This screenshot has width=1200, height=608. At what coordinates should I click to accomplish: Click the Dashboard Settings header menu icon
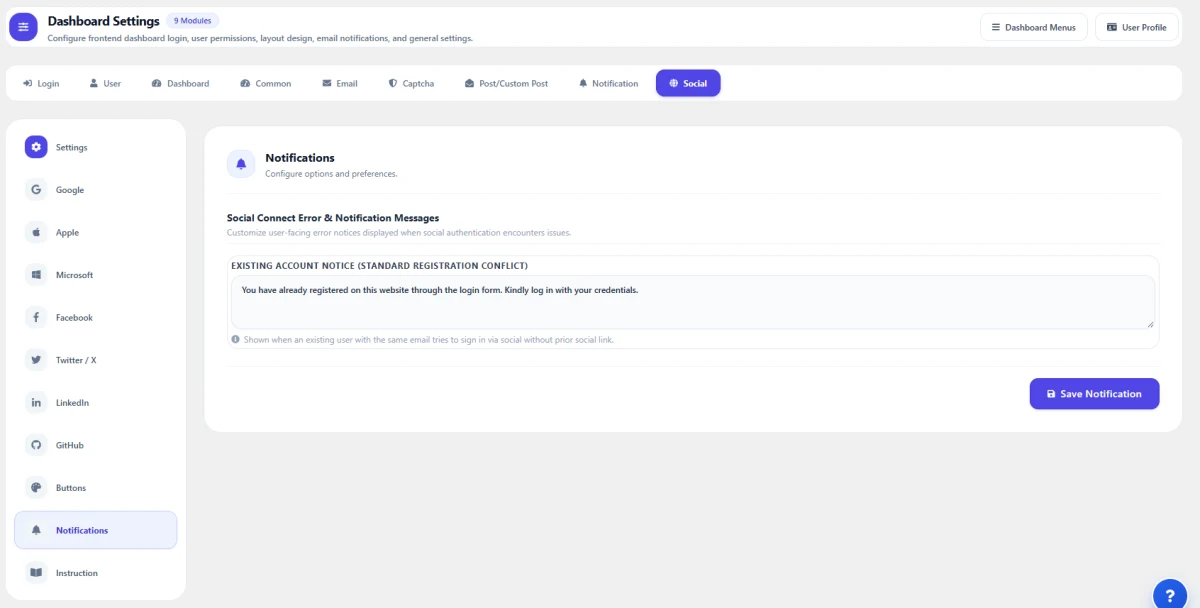click(x=23, y=27)
